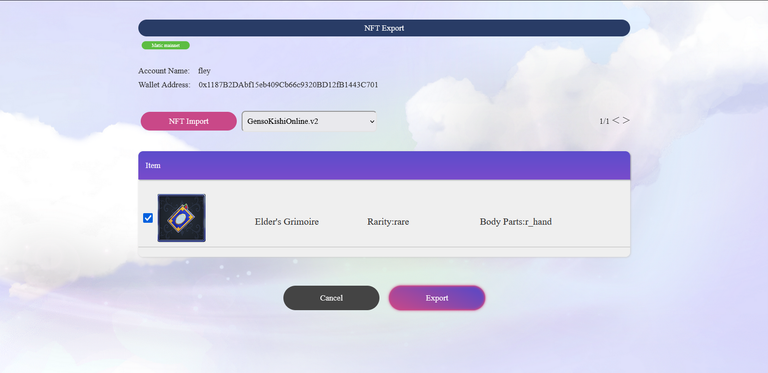Uncheck the Elder's Grimoire item checkbox
768x373 pixels.
click(148, 218)
